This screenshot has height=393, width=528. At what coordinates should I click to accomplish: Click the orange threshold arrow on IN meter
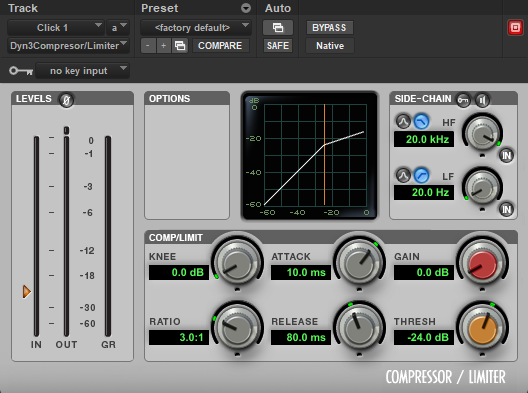[x=27, y=292]
